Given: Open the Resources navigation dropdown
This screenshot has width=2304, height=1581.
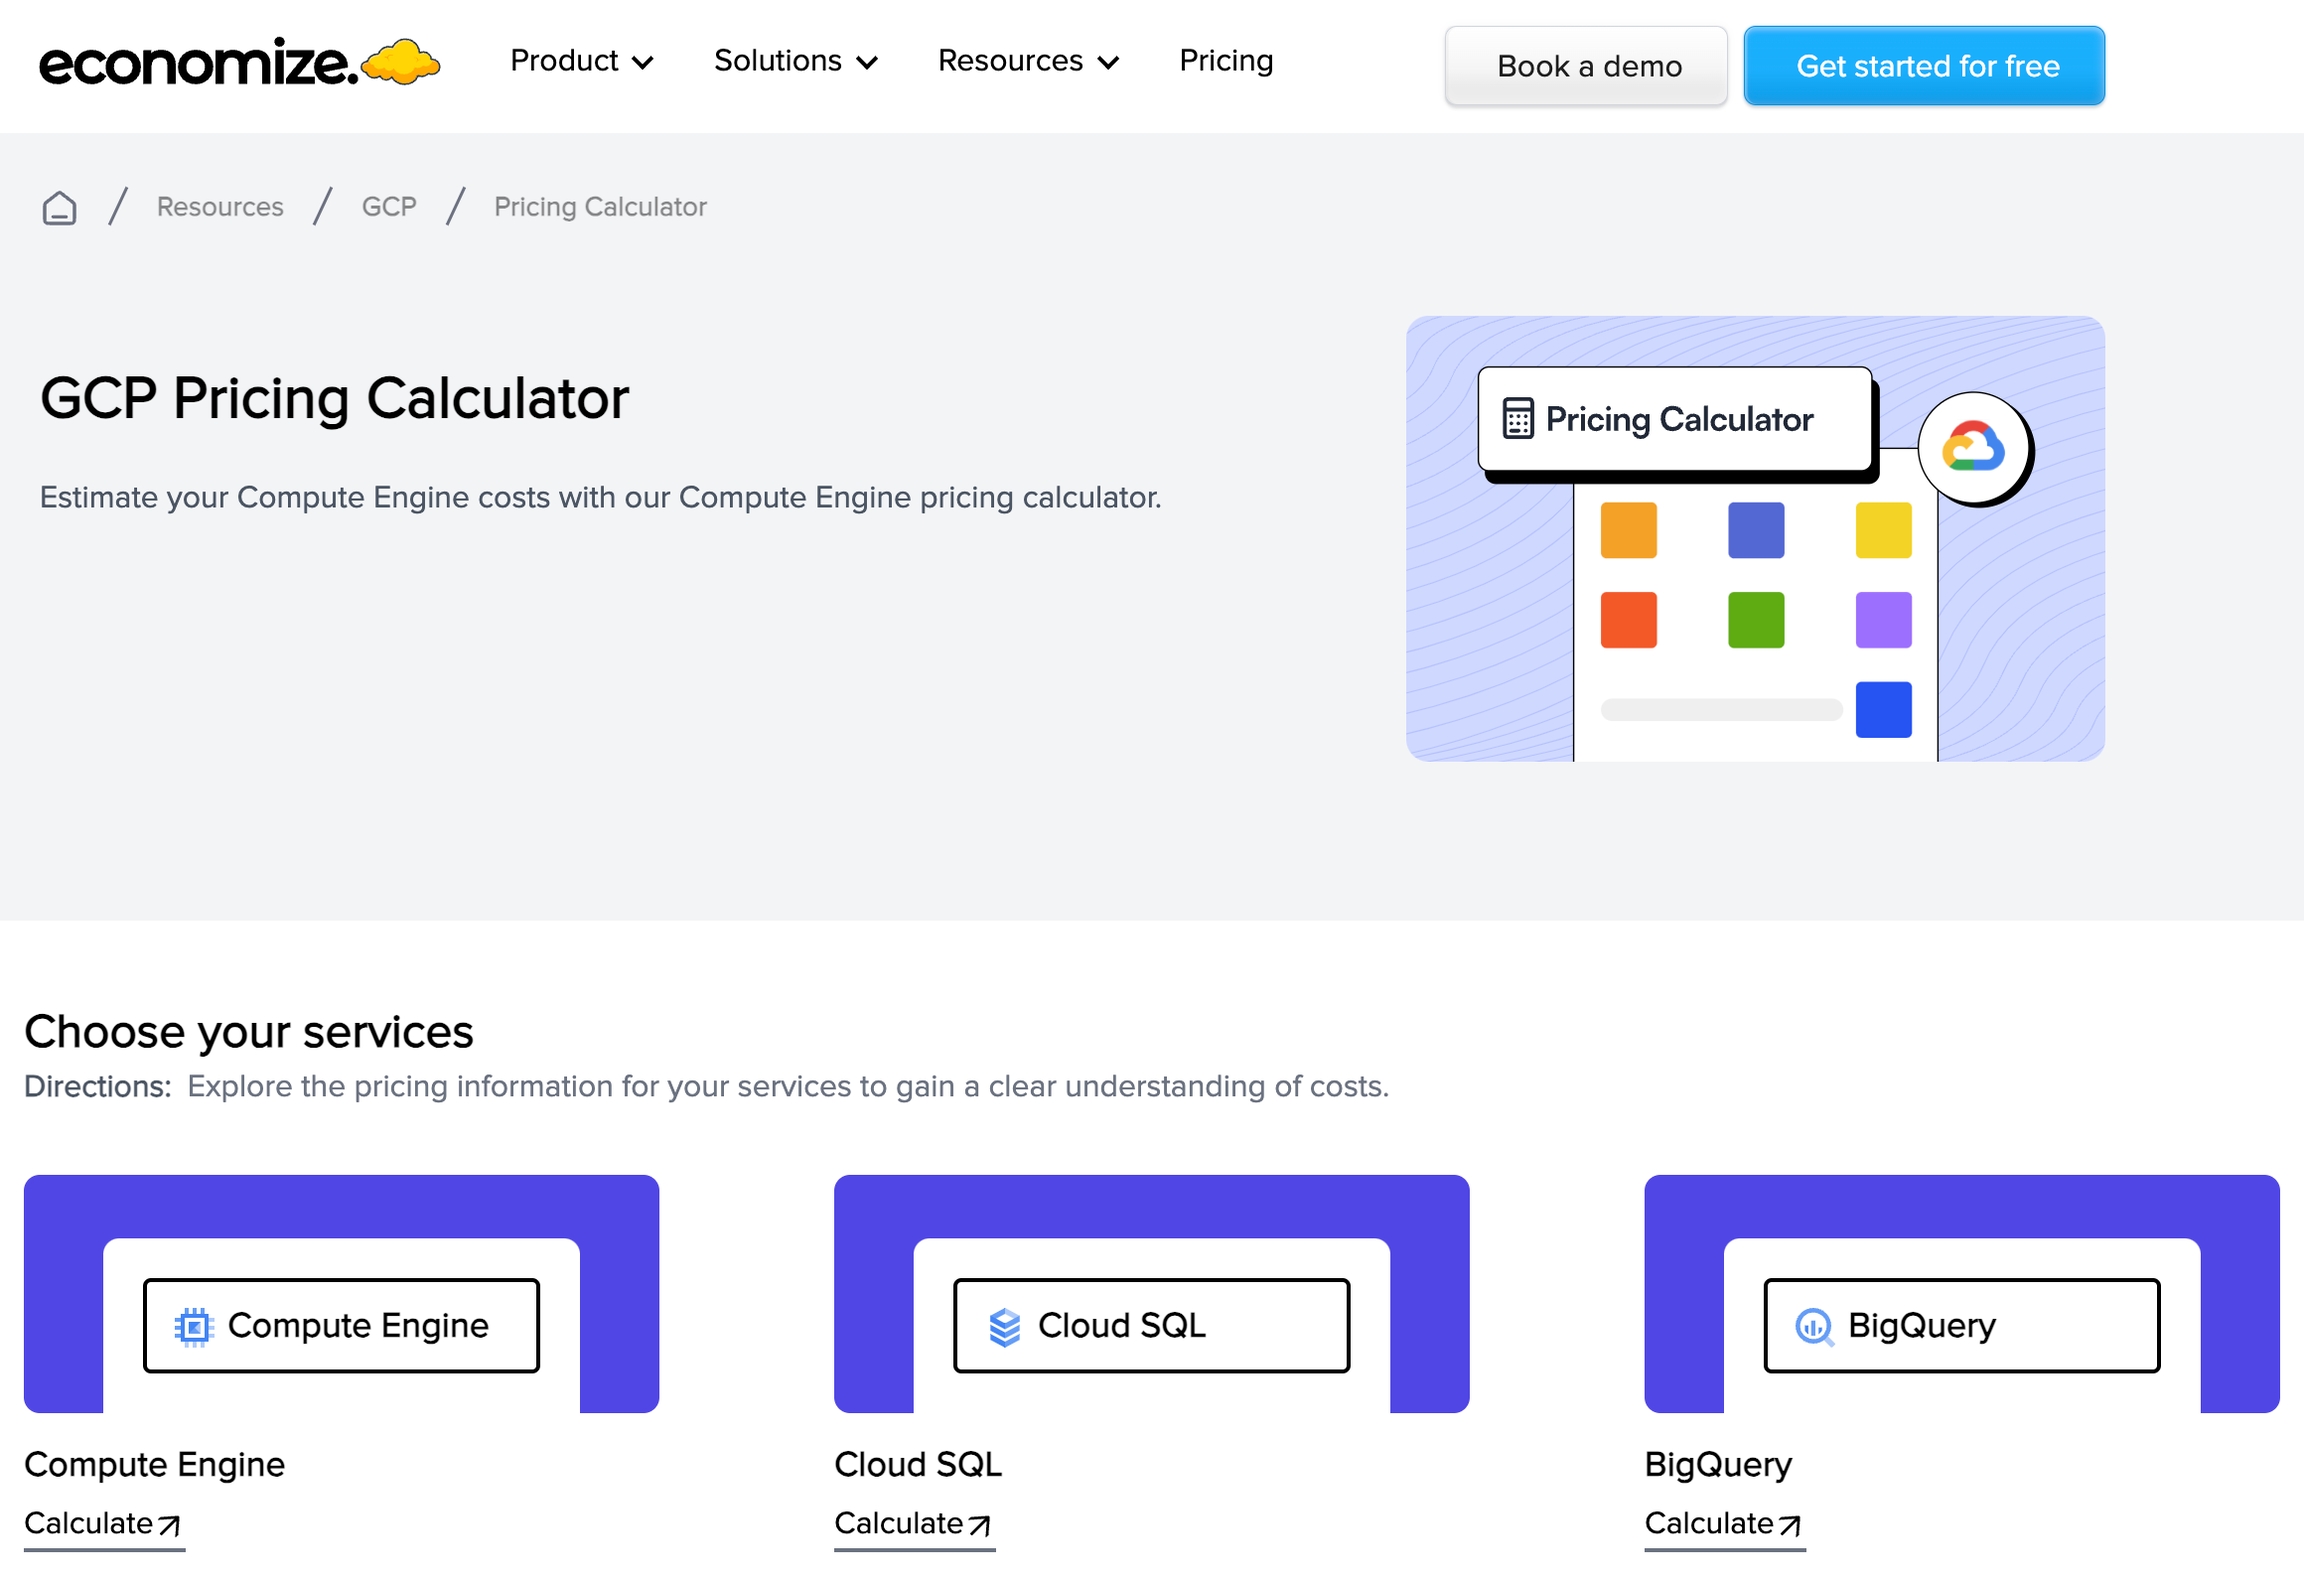Looking at the screenshot, I should tap(1027, 61).
